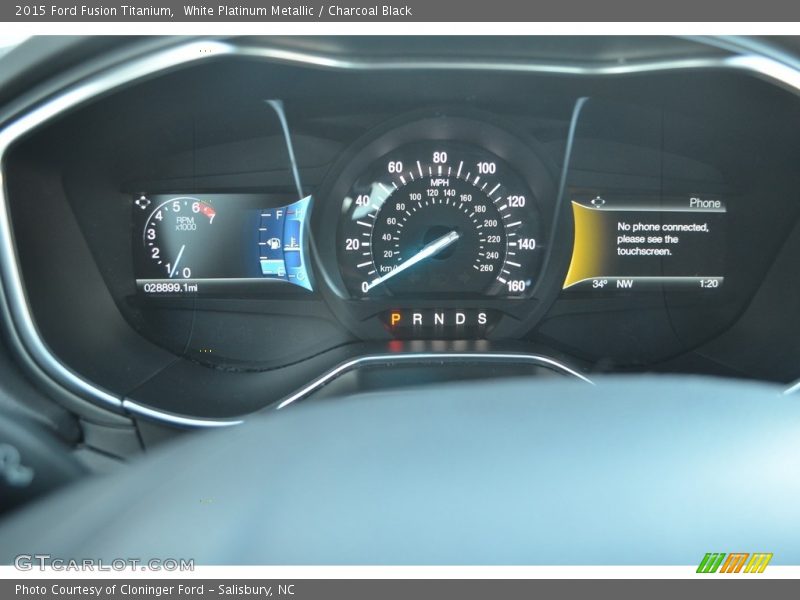Click the NW compass heading
The image size is (800, 600).
[x=624, y=284]
